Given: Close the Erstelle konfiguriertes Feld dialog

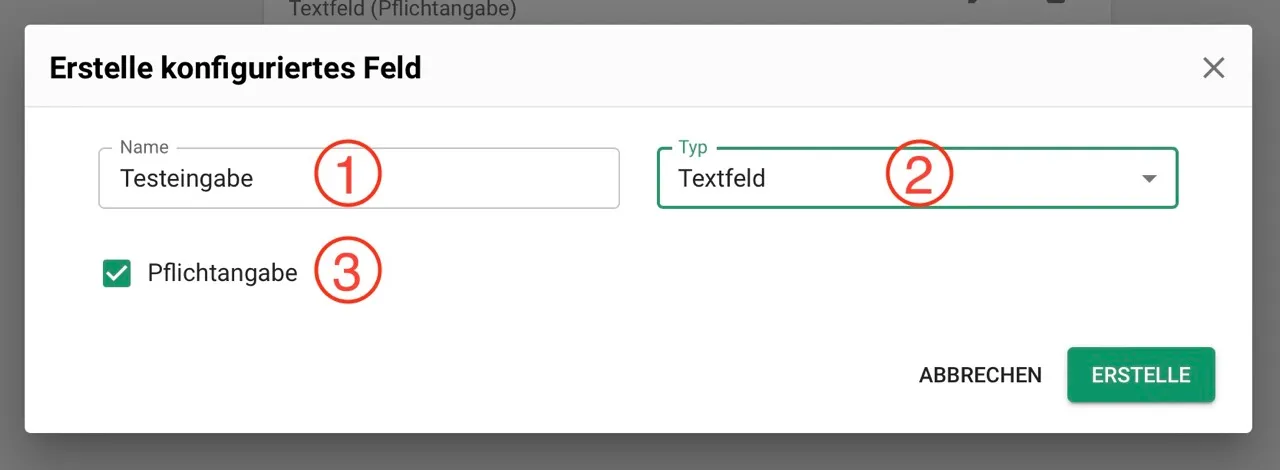Looking at the screenshot, I should [1213, 68].
